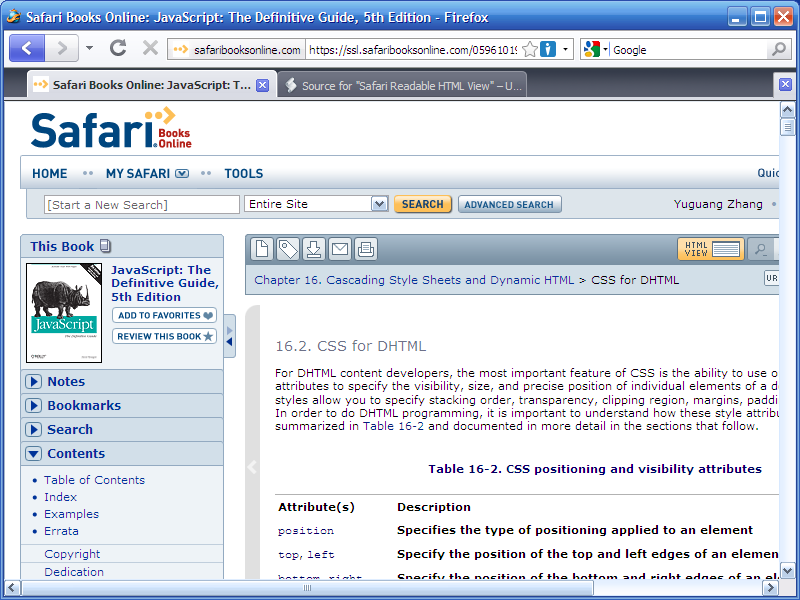Close the Safari Books Online tab
This screenshot has height=600, width=800.
(x=262, y=85)
